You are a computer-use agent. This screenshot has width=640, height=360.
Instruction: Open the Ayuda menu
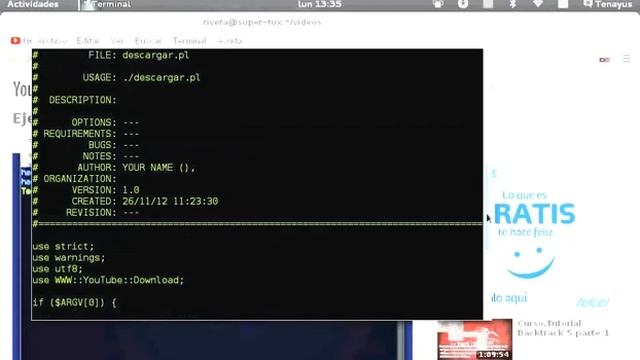(230, 41)
